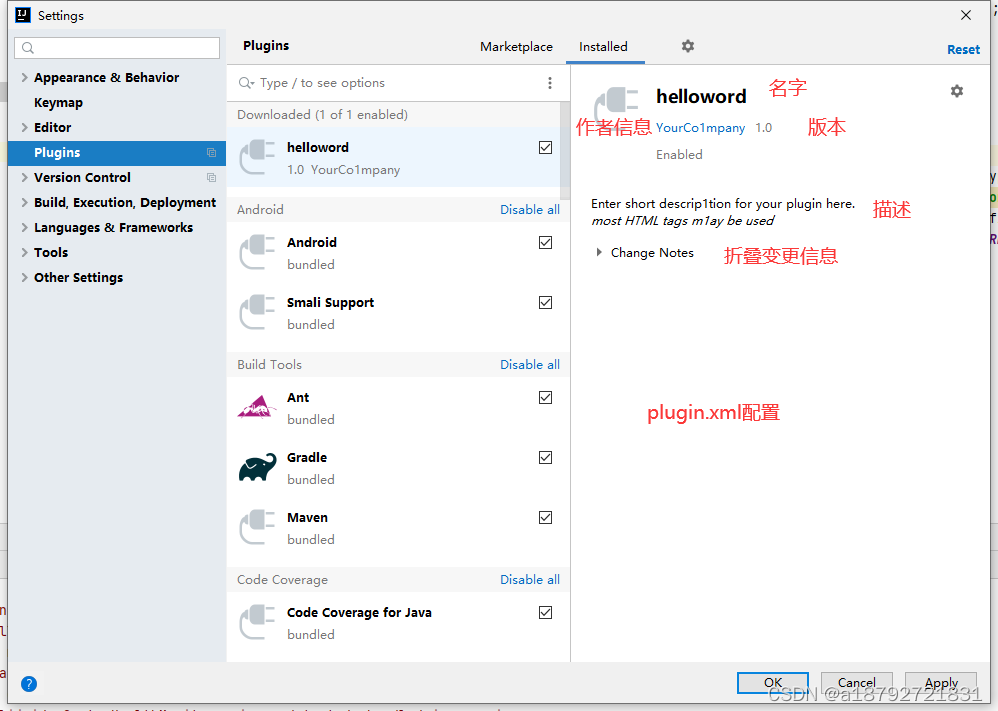Click the Ant plugin logo icon

[257, 408]
